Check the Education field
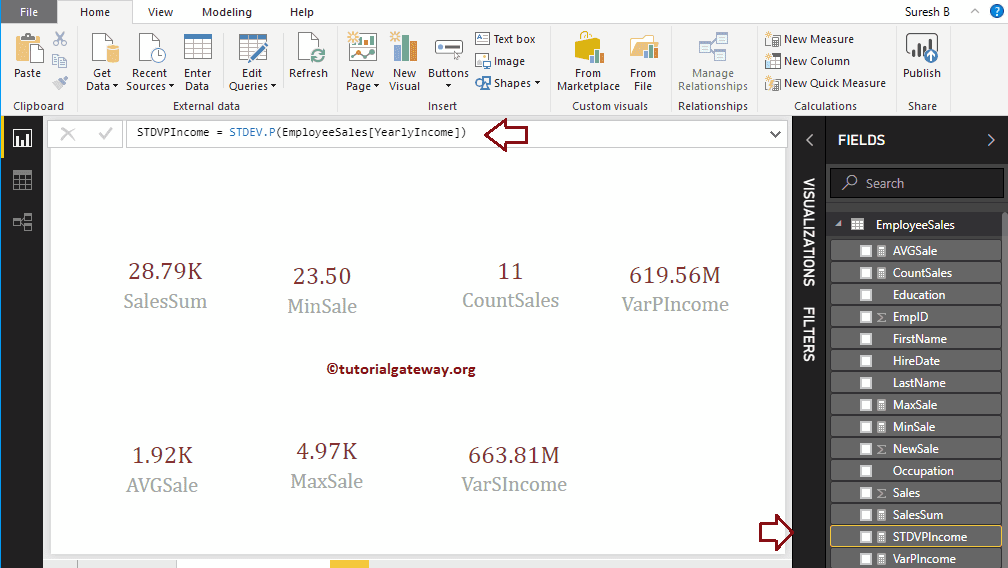 [x=866, y=295]
